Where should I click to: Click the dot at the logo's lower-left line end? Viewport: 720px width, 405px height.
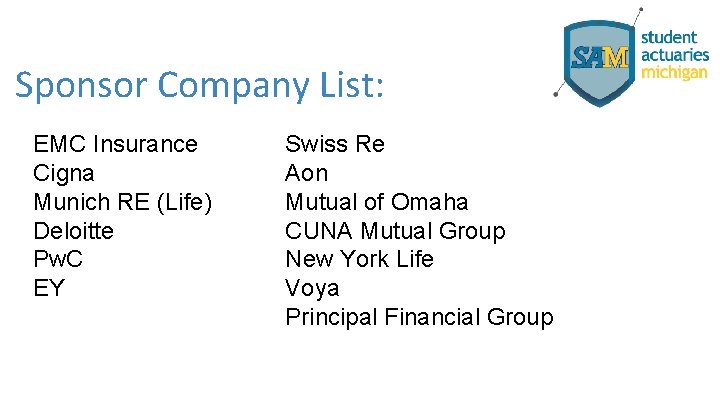coord(556,94)
